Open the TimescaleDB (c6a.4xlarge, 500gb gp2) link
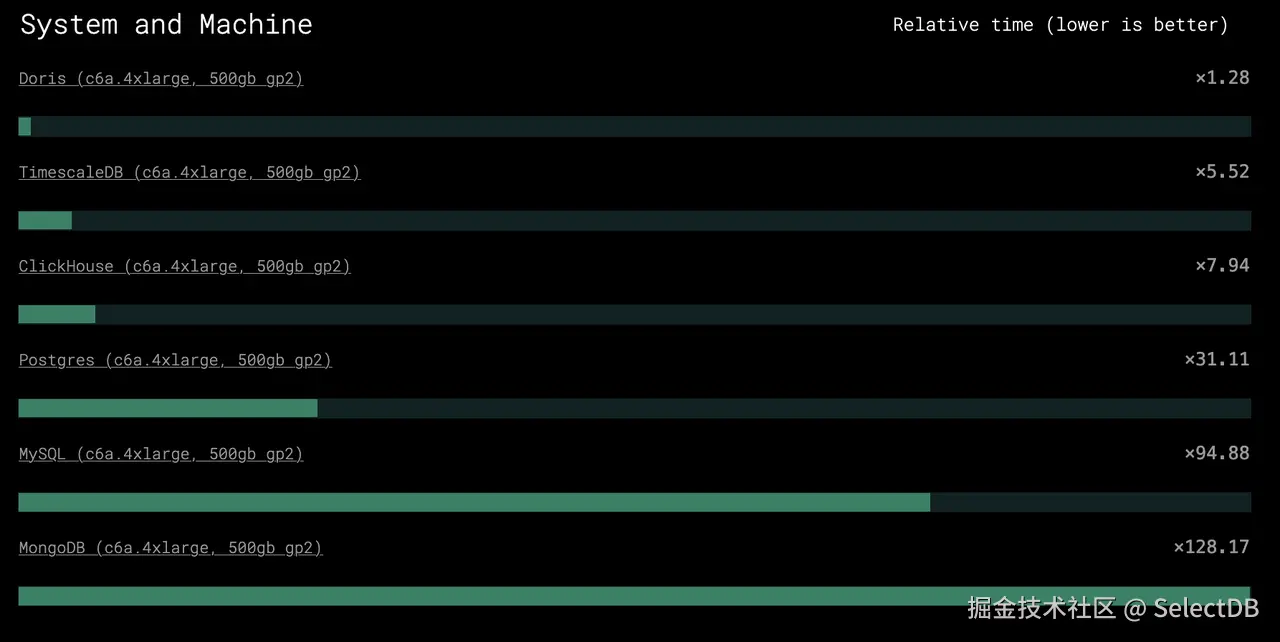 tap(189, 172)
